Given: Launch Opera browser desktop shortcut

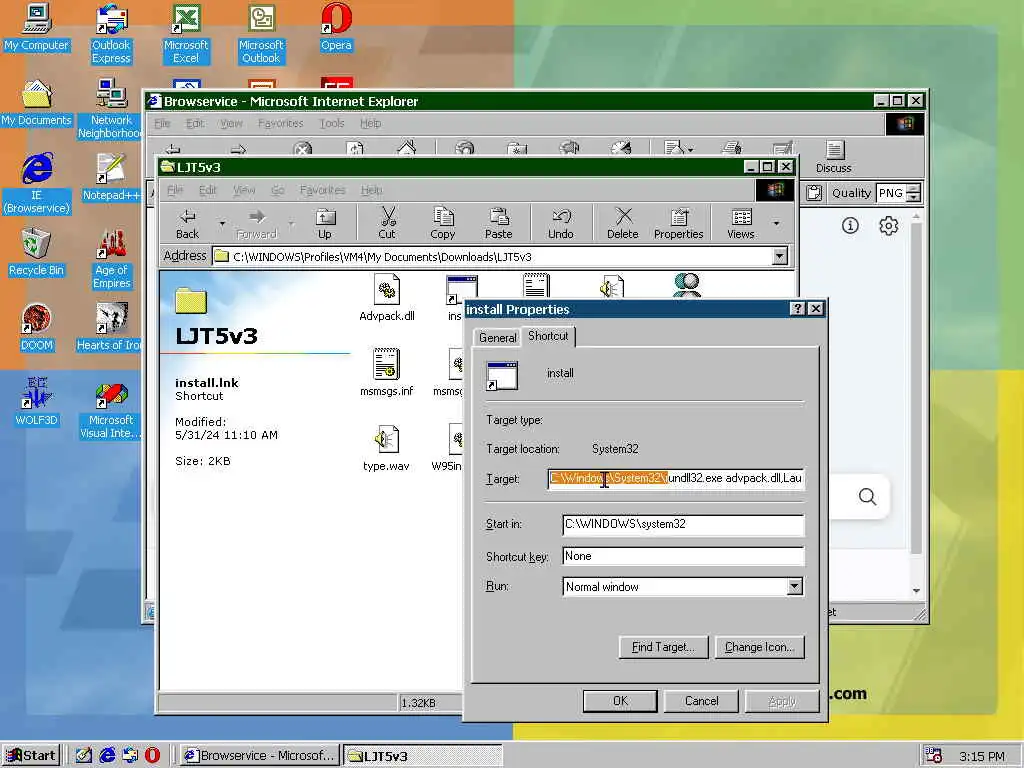Looking at the screenshot, I should click(x=336, y=28).
